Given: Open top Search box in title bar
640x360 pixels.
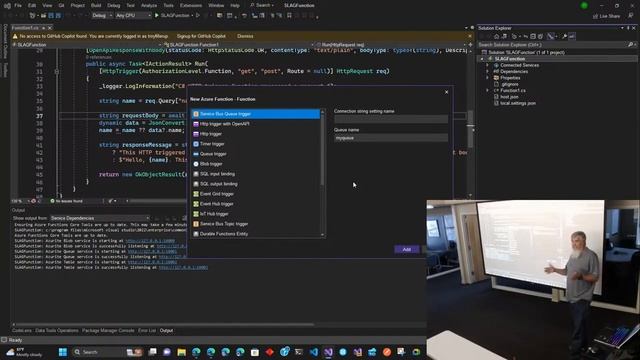Looking at the screenshot, I should 262,5.
